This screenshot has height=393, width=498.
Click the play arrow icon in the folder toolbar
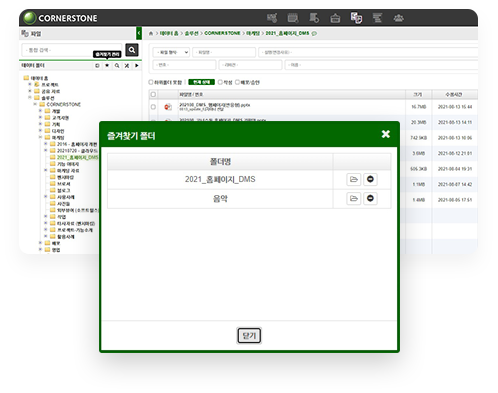[x=137, y=66]
